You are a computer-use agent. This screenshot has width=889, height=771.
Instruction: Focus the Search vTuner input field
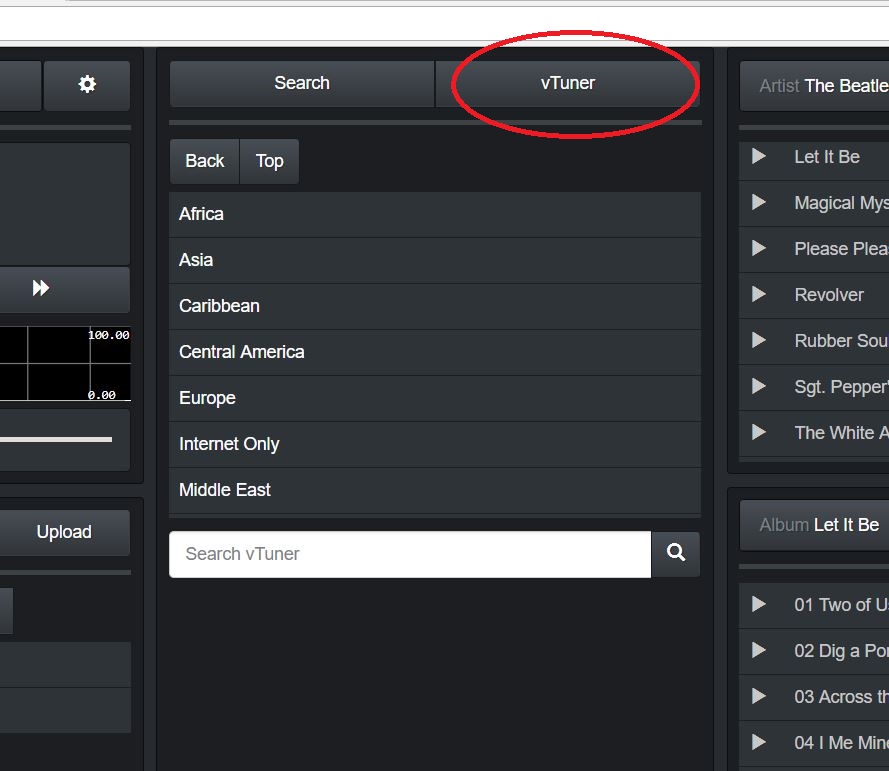click(x=410, y=554)
